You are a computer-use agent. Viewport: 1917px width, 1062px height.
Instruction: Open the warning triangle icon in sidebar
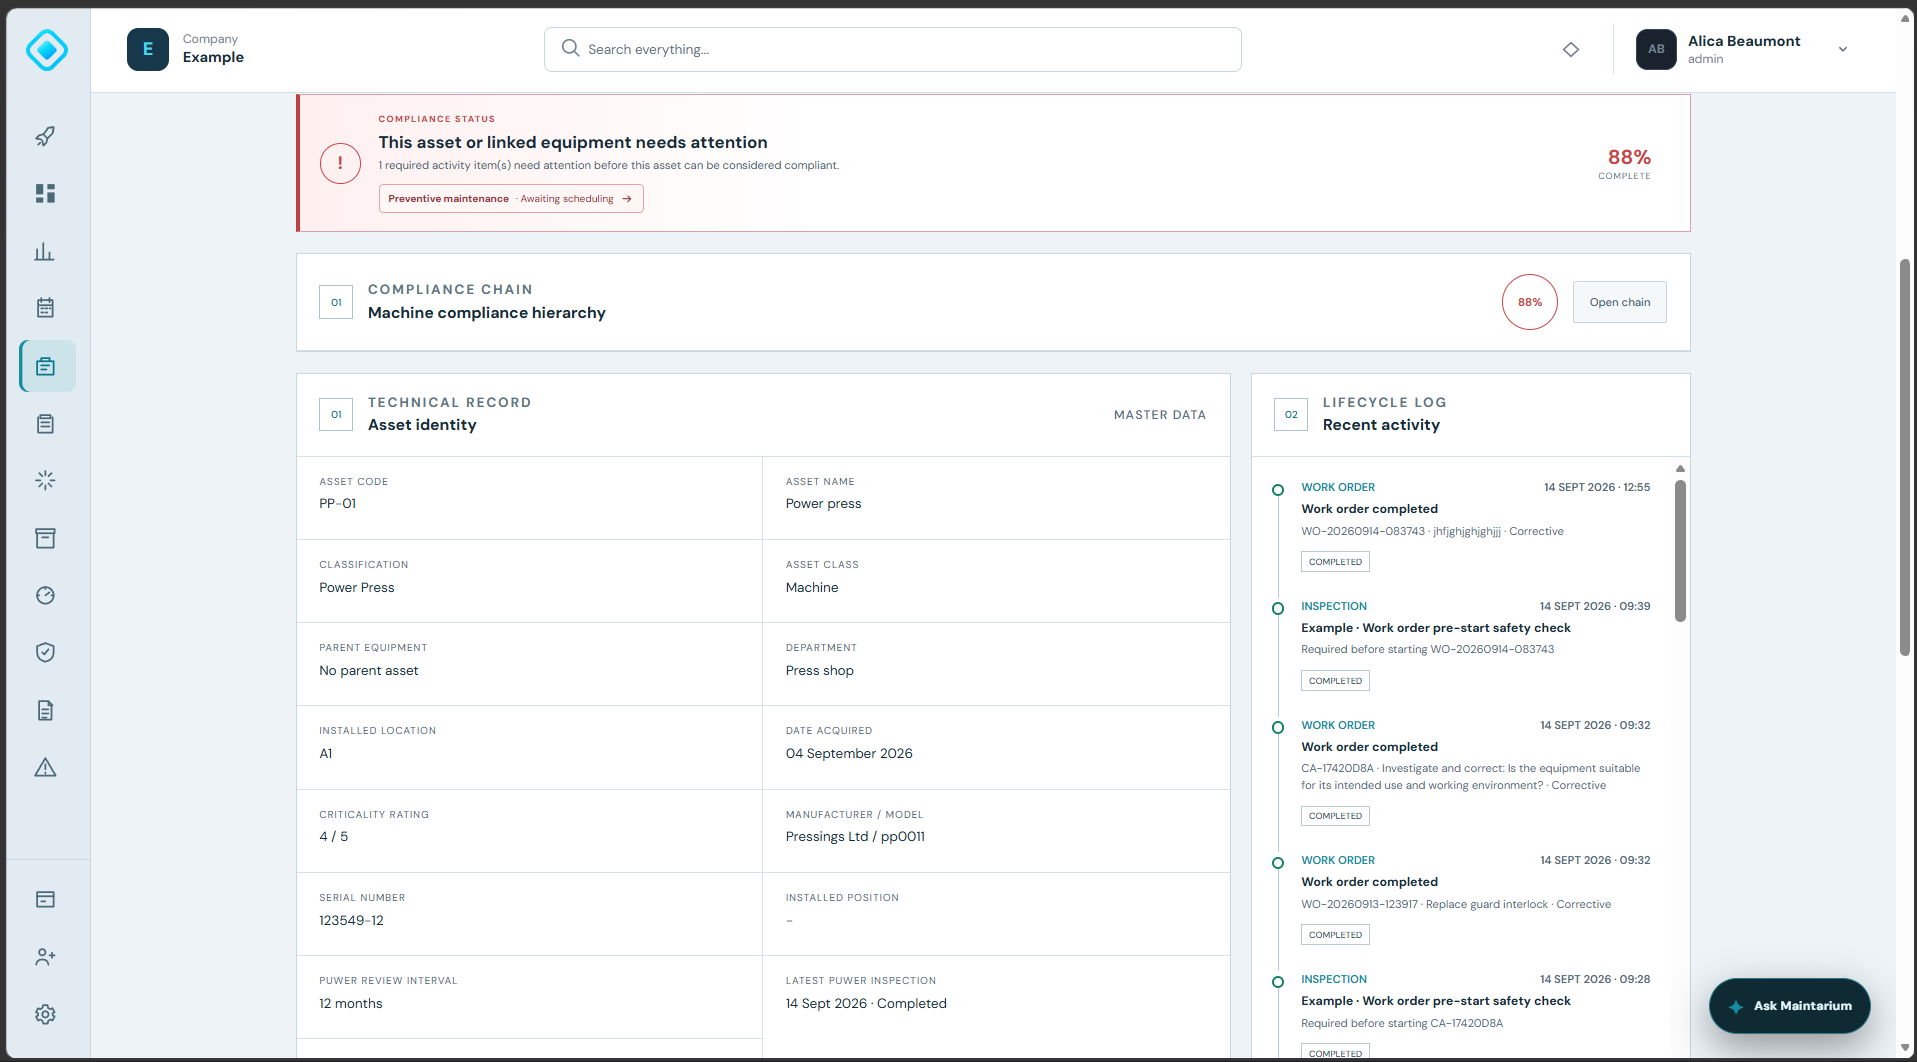[45, 767]
